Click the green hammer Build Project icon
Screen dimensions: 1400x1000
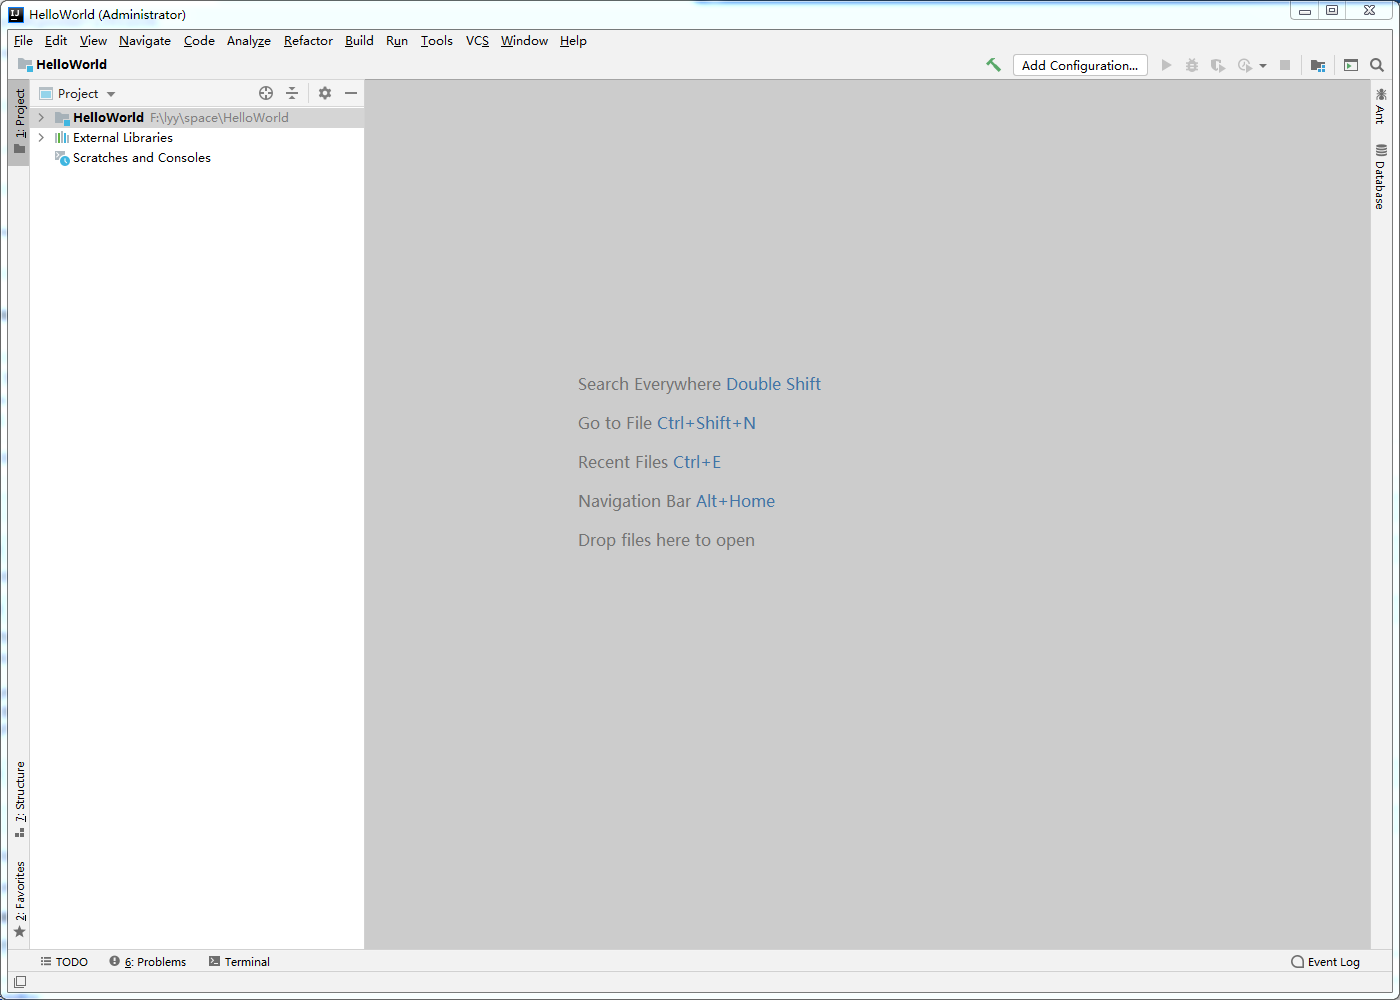(993, 65)
